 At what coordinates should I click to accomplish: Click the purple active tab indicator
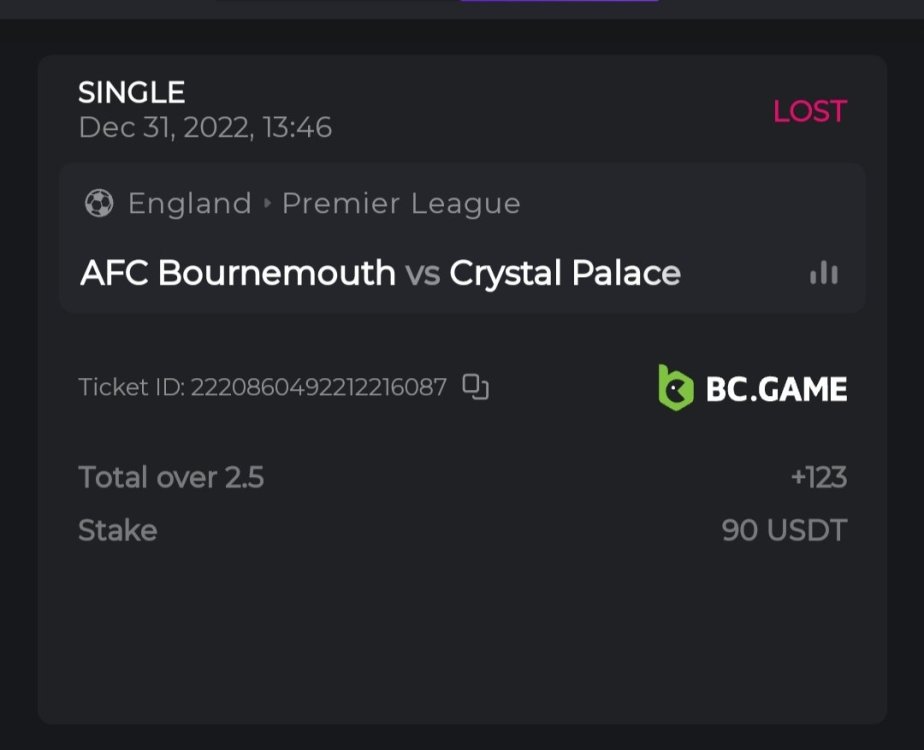coord(558,1)
